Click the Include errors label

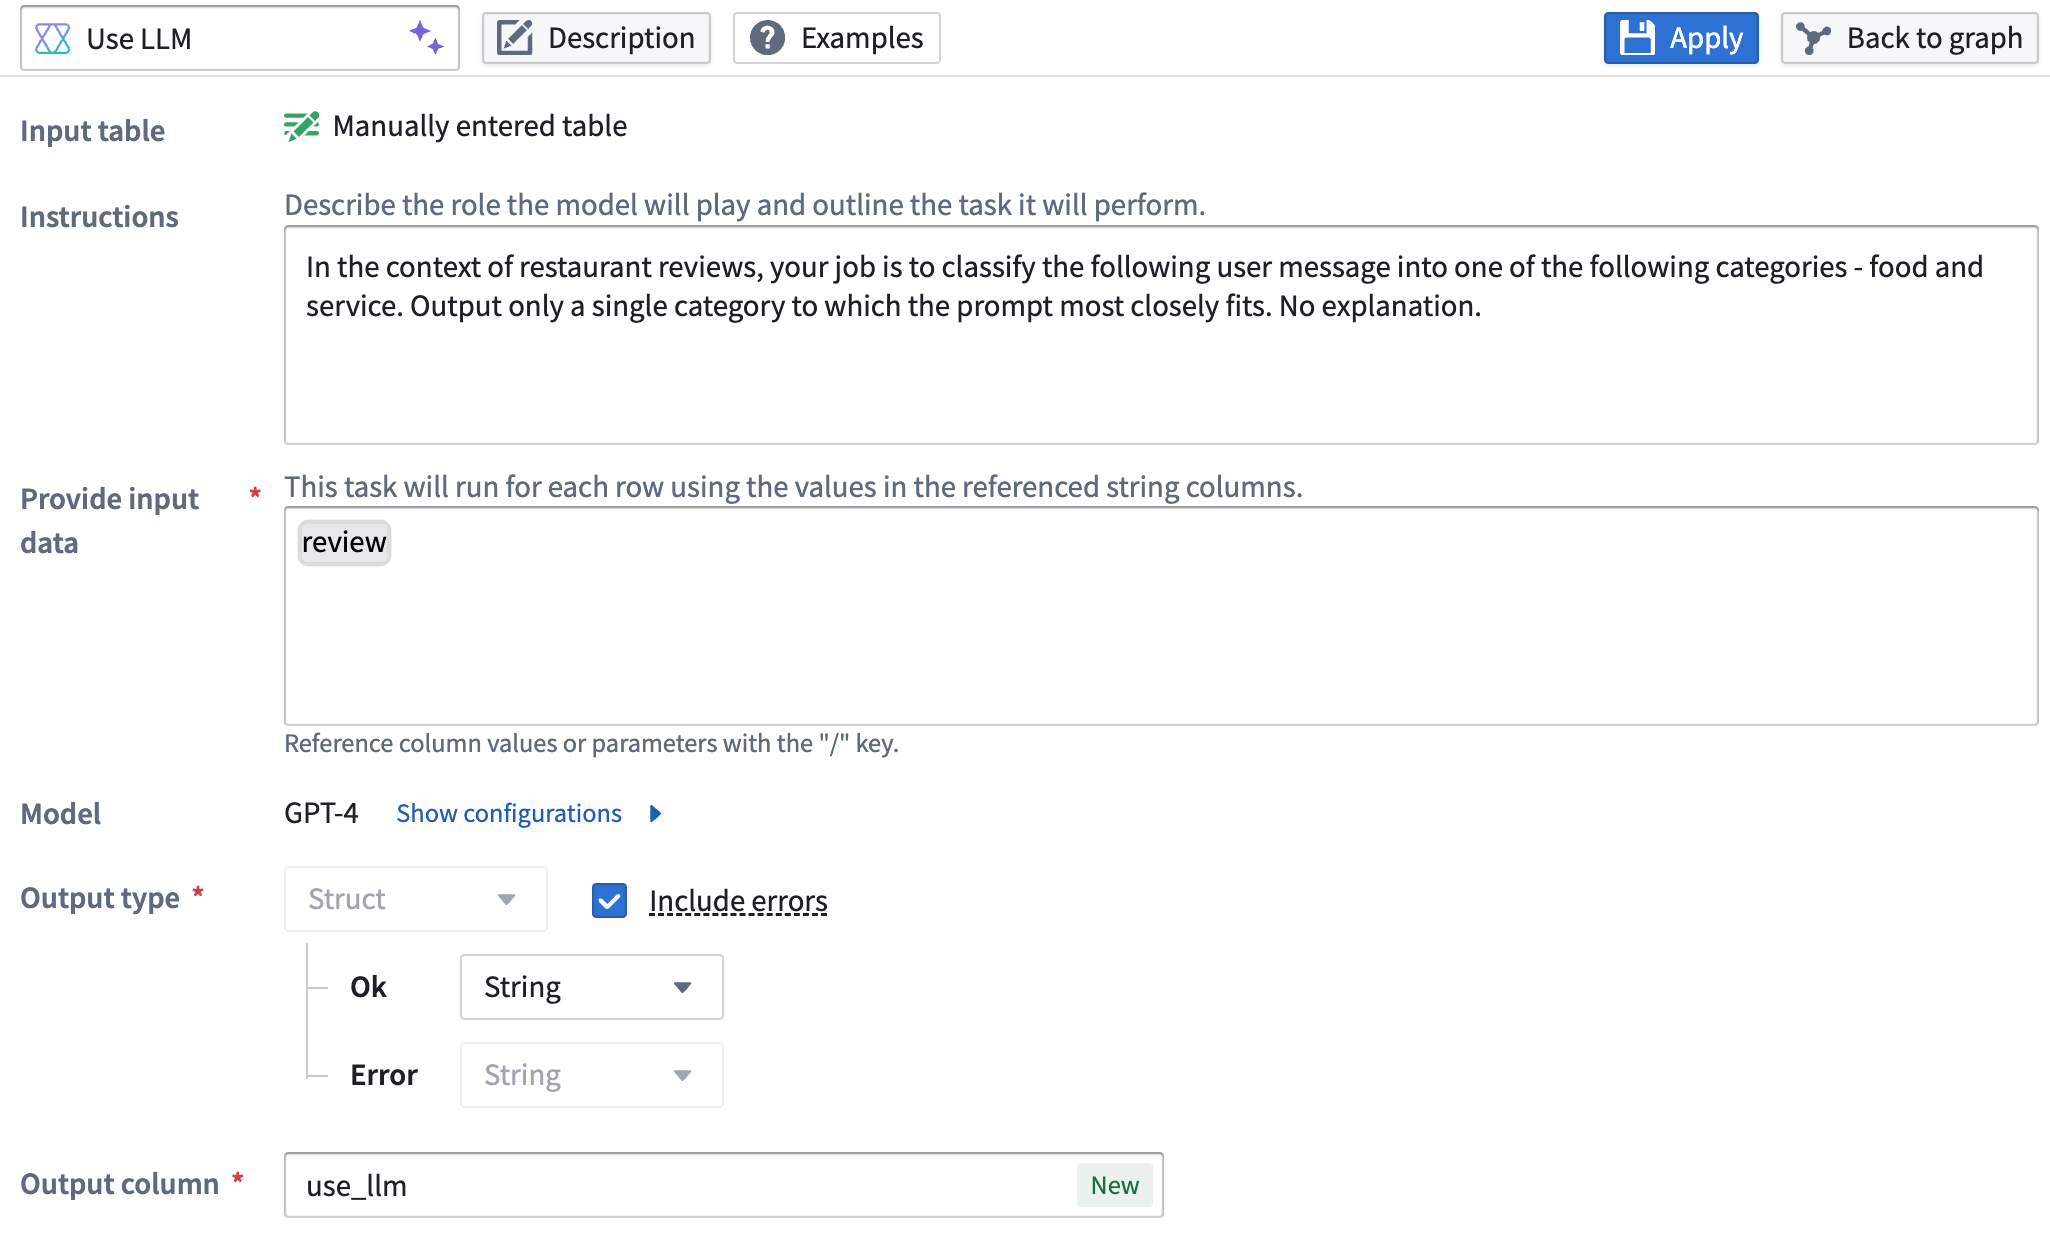(738, 901)
